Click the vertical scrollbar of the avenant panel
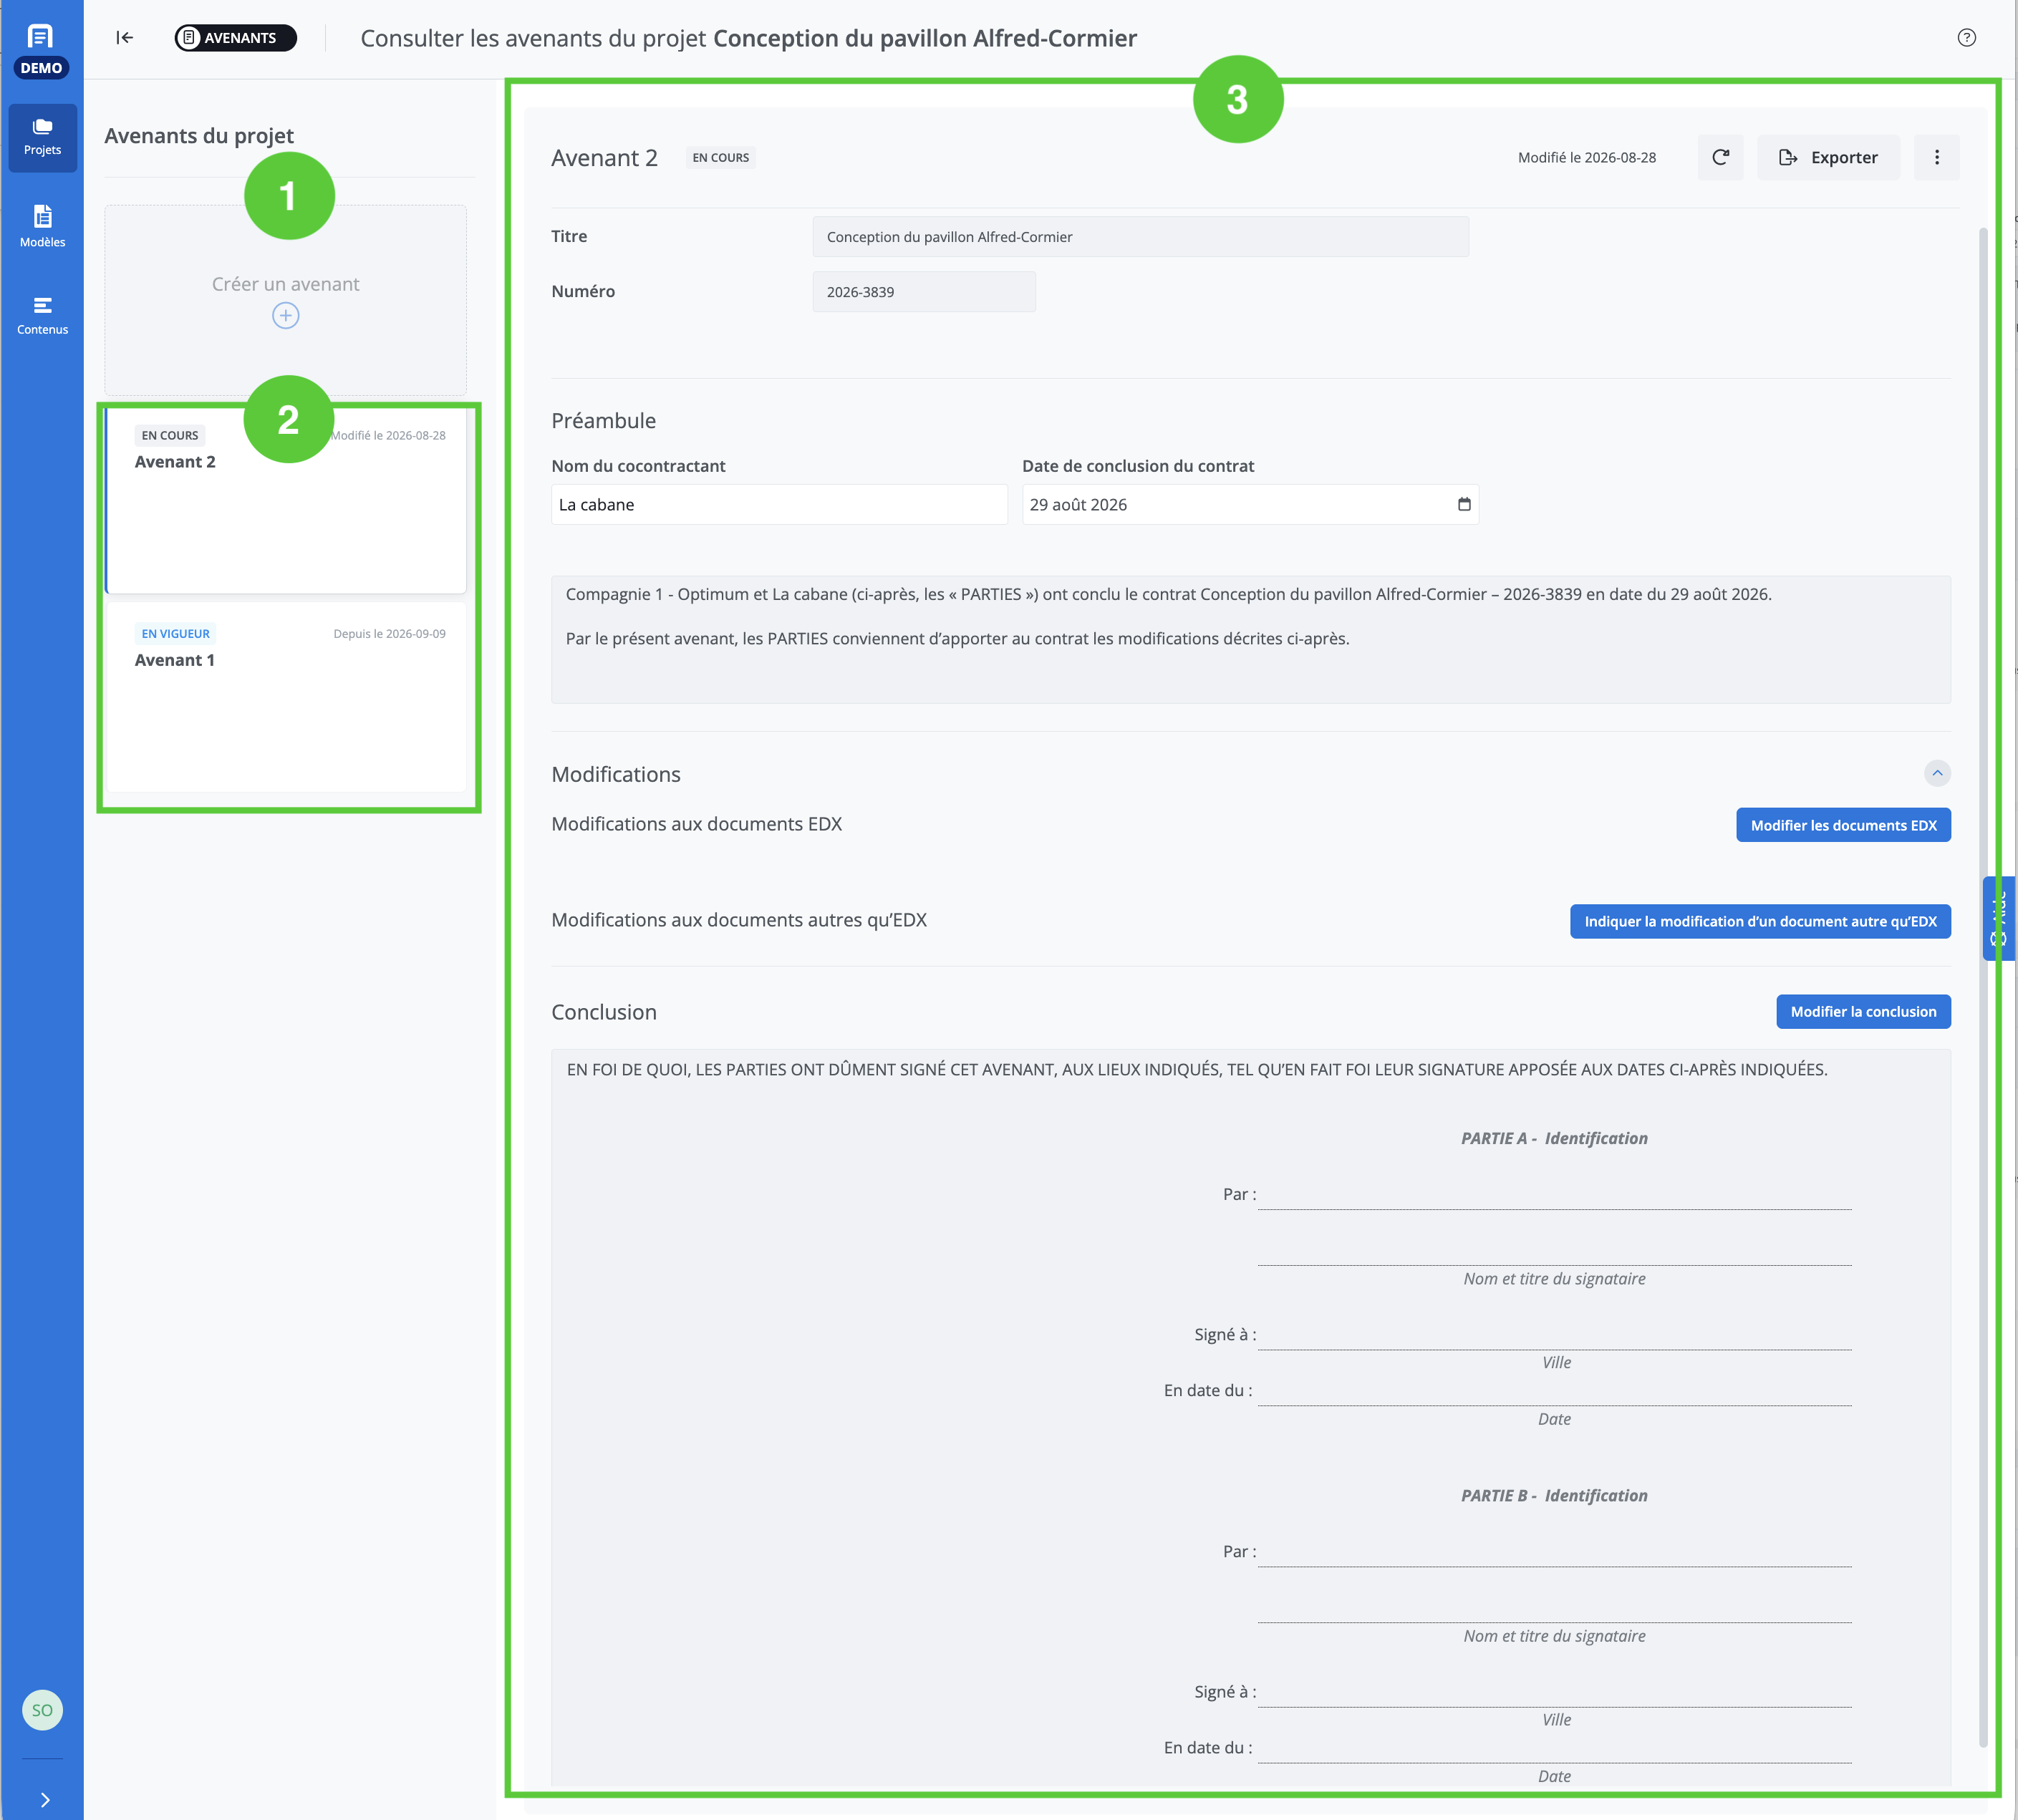2018x1820 pixels. coord(1983,988)
